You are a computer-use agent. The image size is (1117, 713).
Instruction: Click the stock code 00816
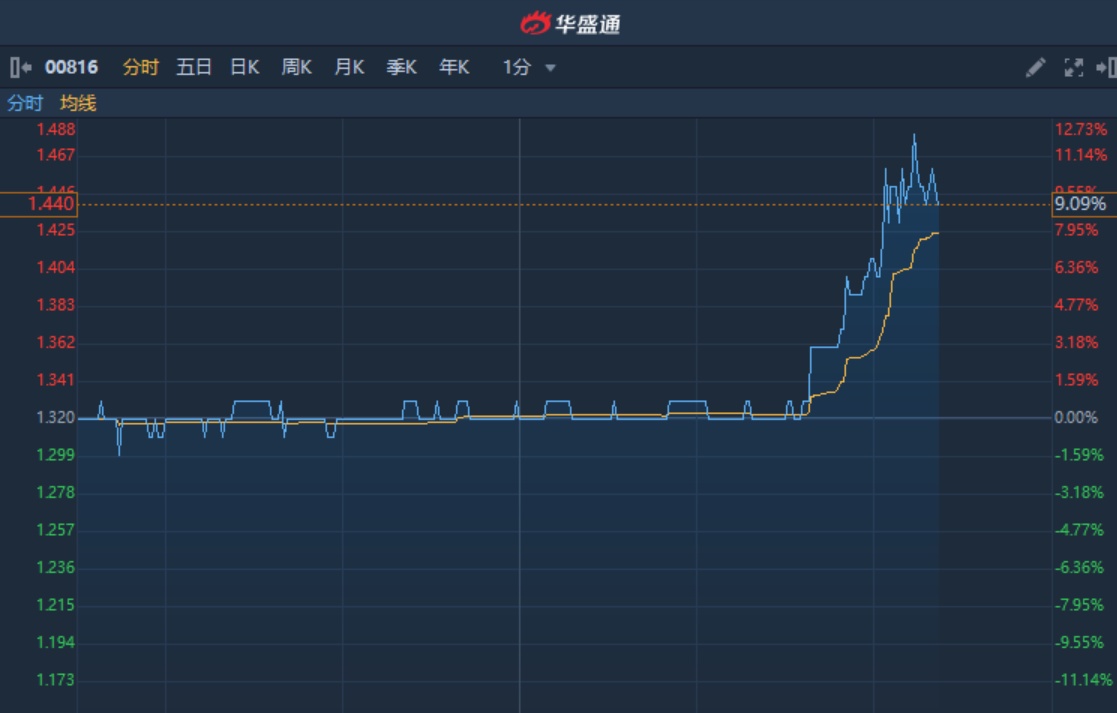coord(71,68)
